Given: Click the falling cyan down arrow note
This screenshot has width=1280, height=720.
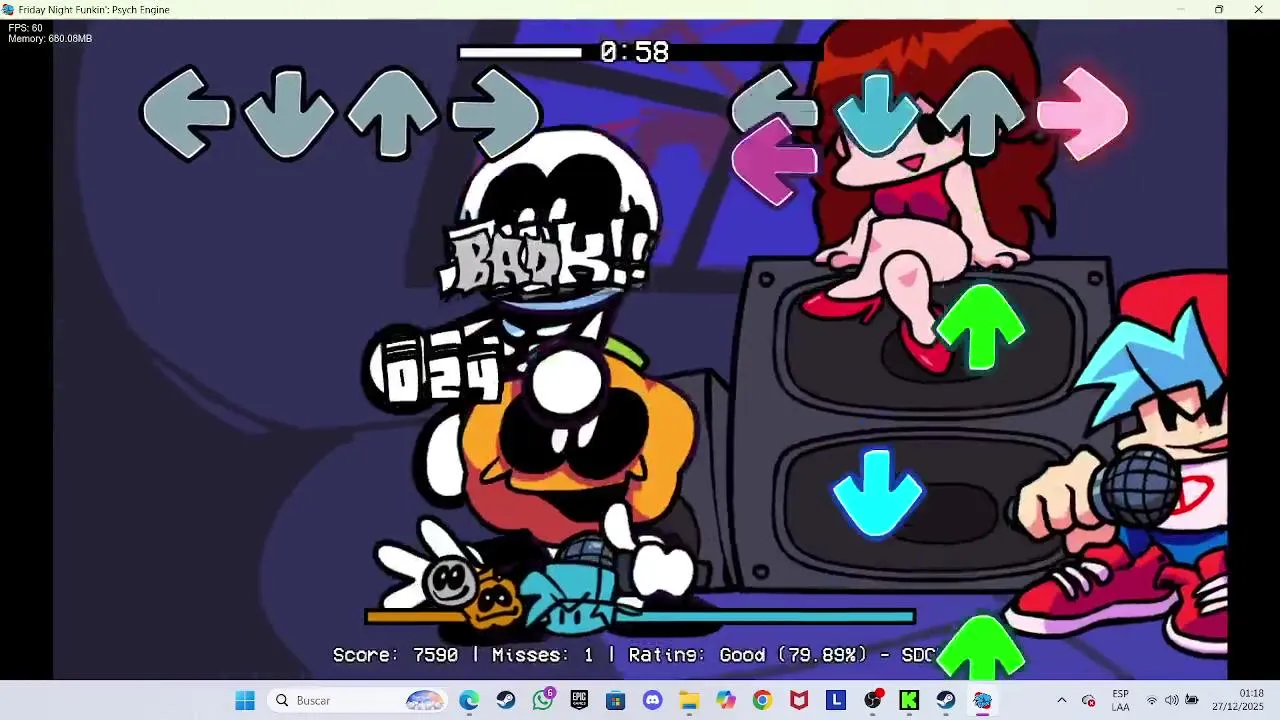Looking at the screenshot, I should click(877, 492).
